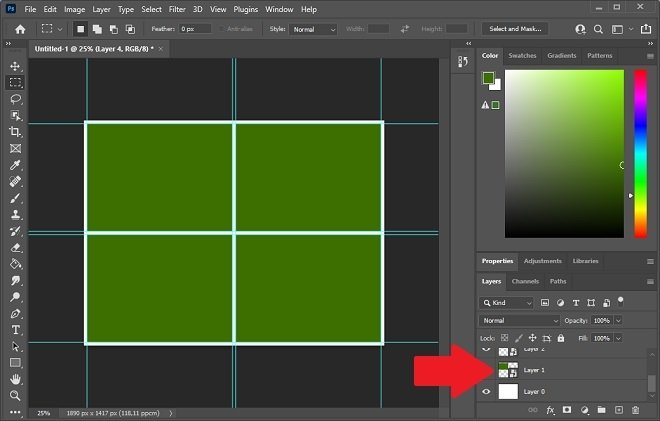Enable New selection mode
Viewport: 660px width, 421px height.
pos(80,29)
